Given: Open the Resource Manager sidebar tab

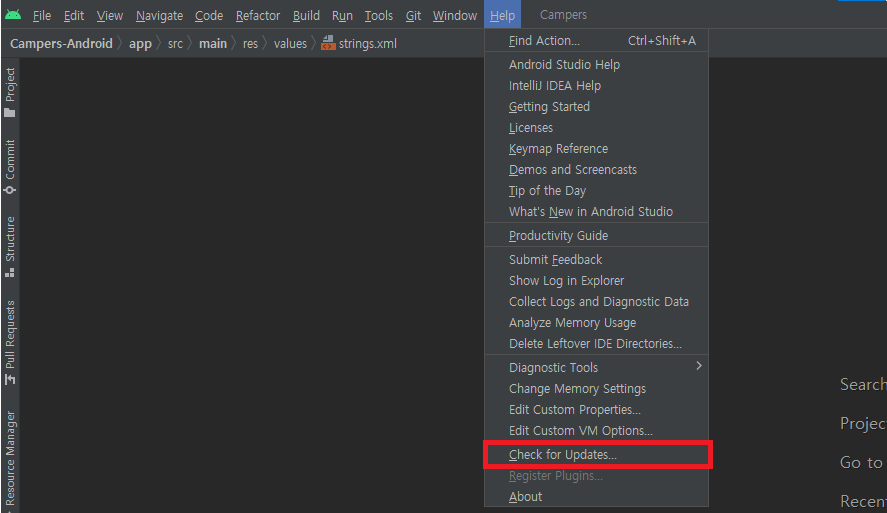Looking at the screenshot, I should (x=10, y=459).
